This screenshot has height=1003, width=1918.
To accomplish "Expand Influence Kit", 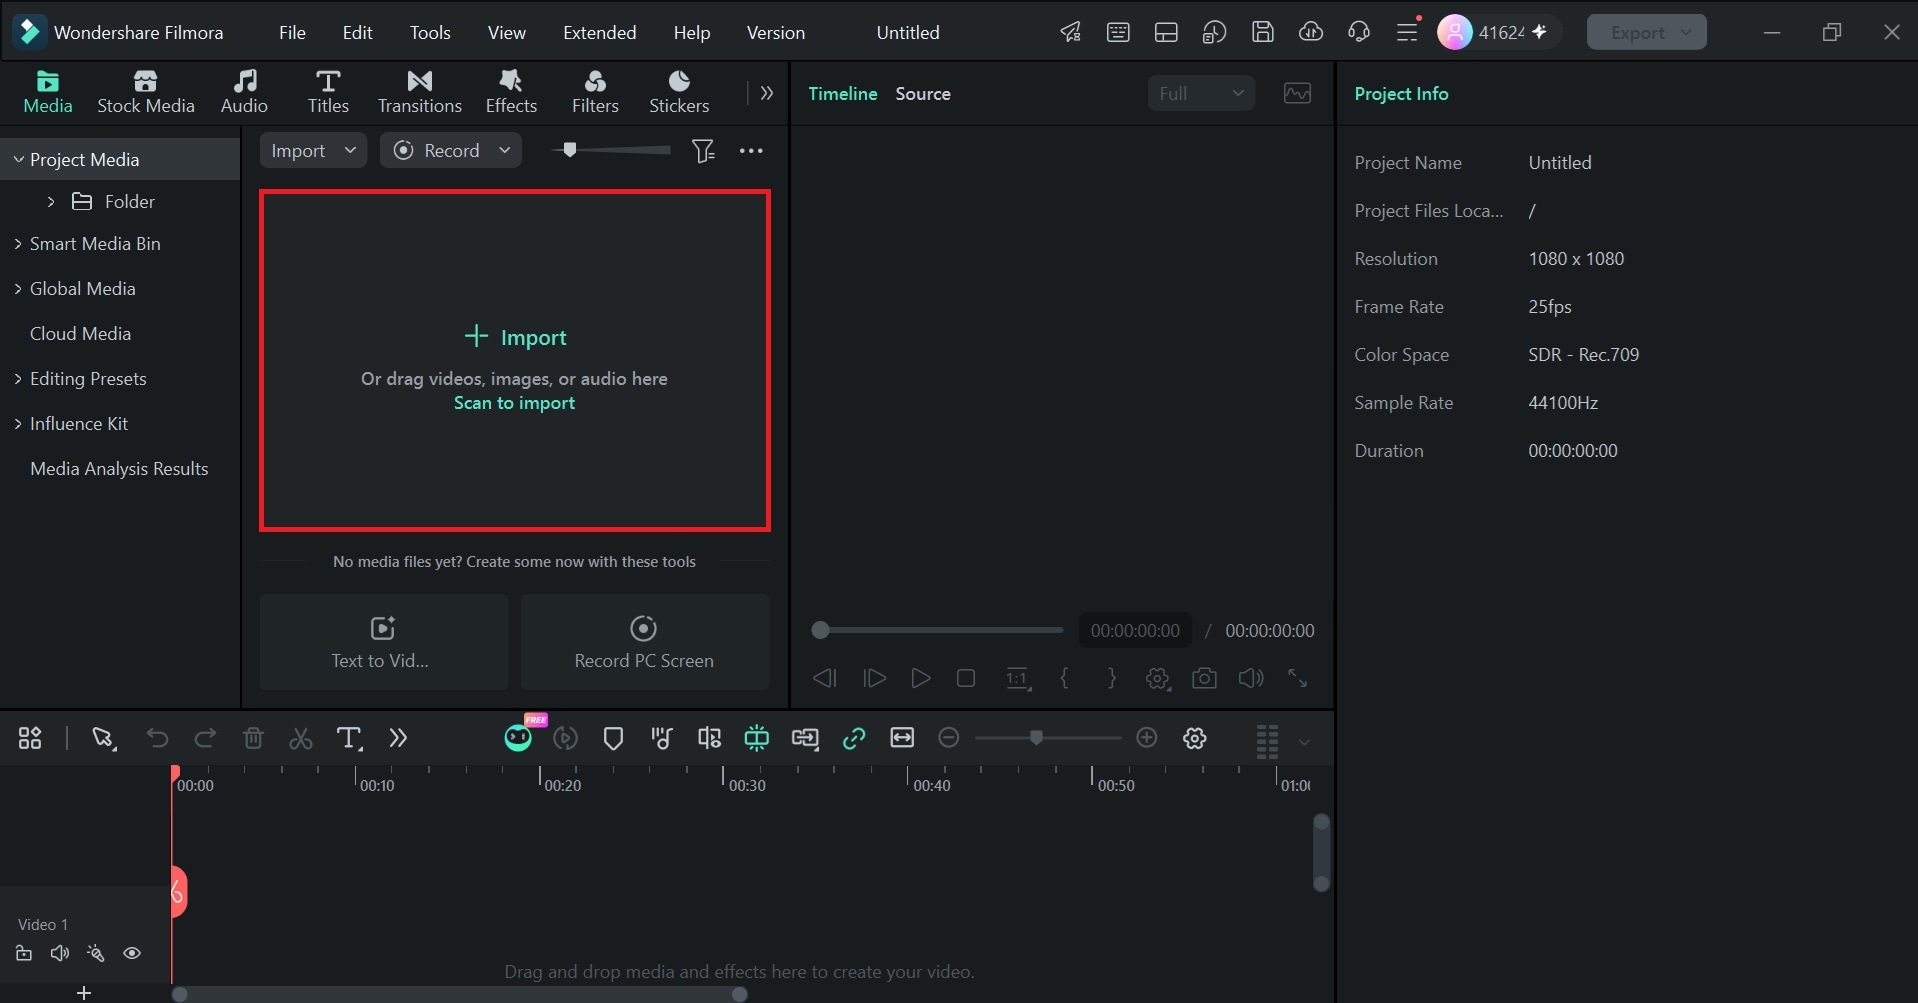I will coord(18,423).
